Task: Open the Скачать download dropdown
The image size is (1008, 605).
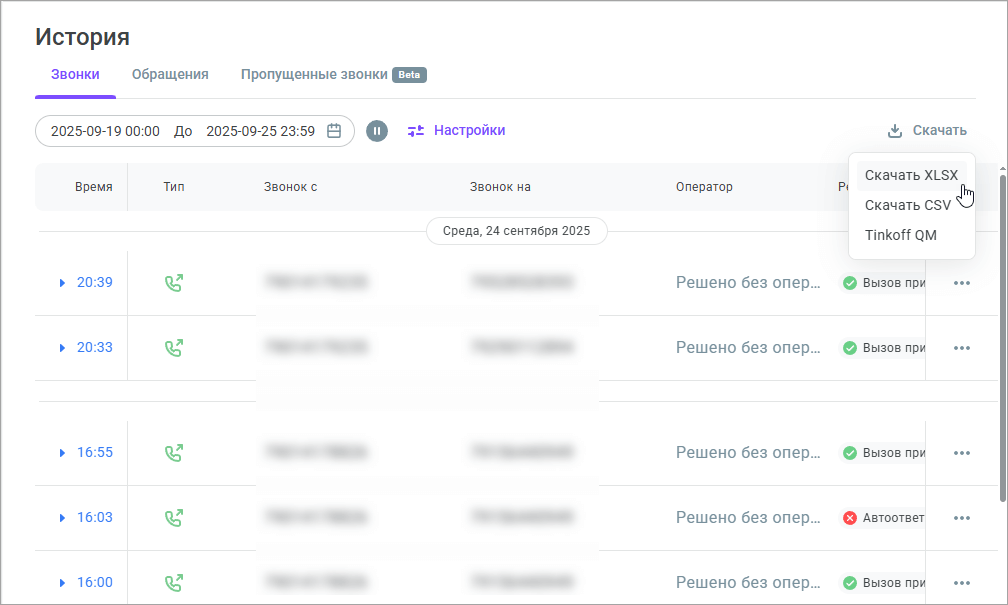Action: [927, 130]
